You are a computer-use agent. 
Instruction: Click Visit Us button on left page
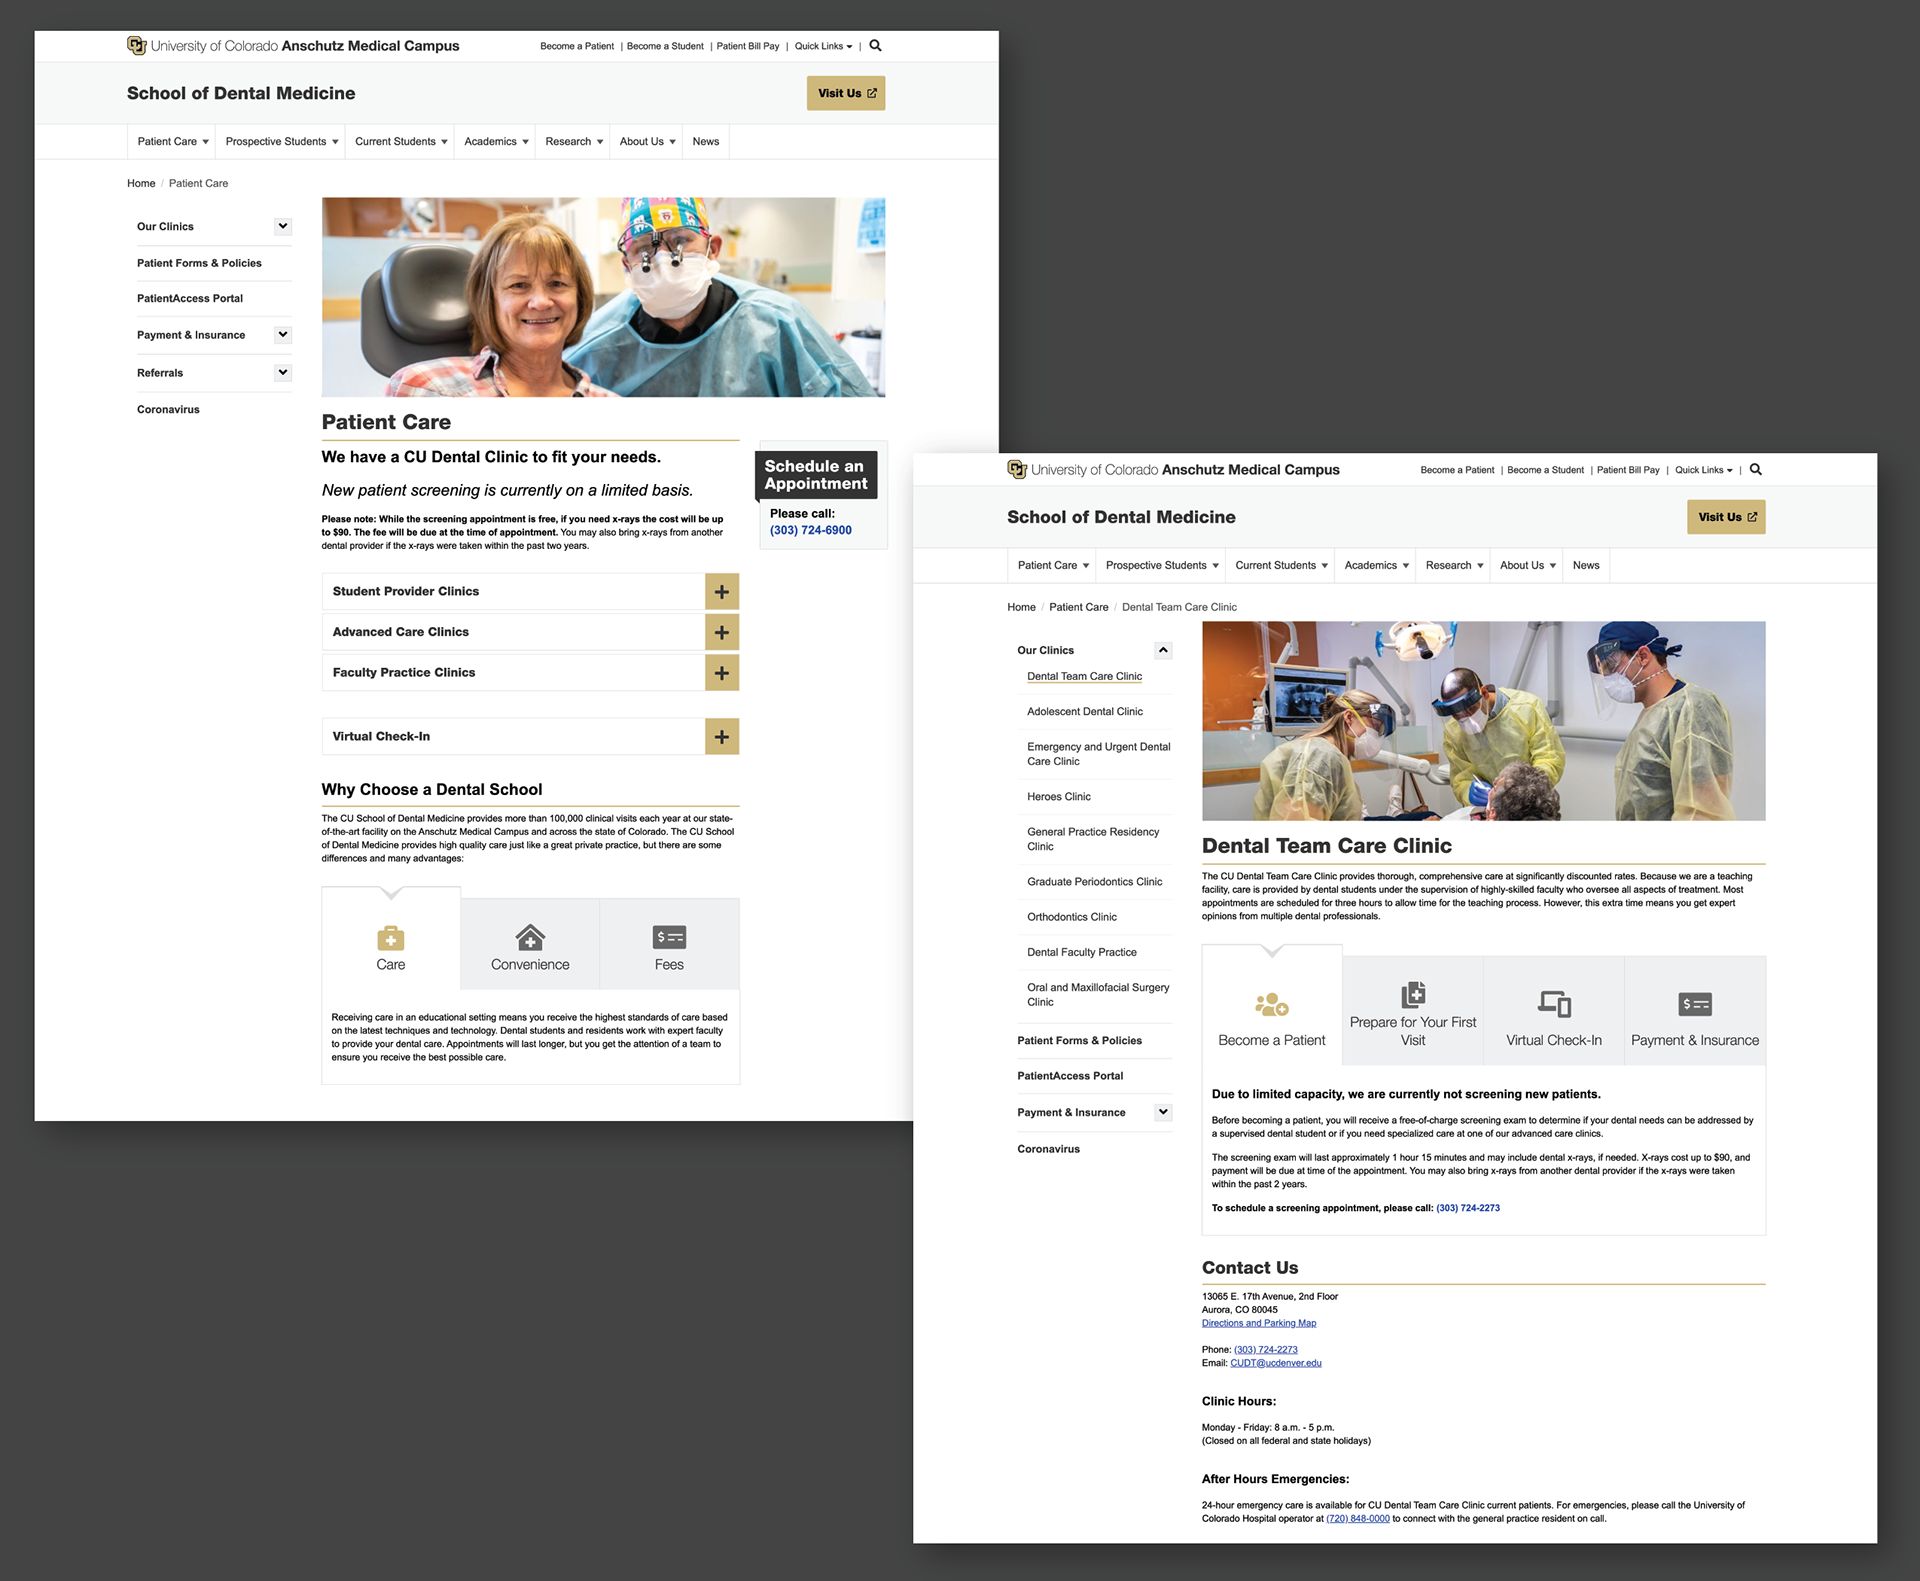tap(846, 93)
